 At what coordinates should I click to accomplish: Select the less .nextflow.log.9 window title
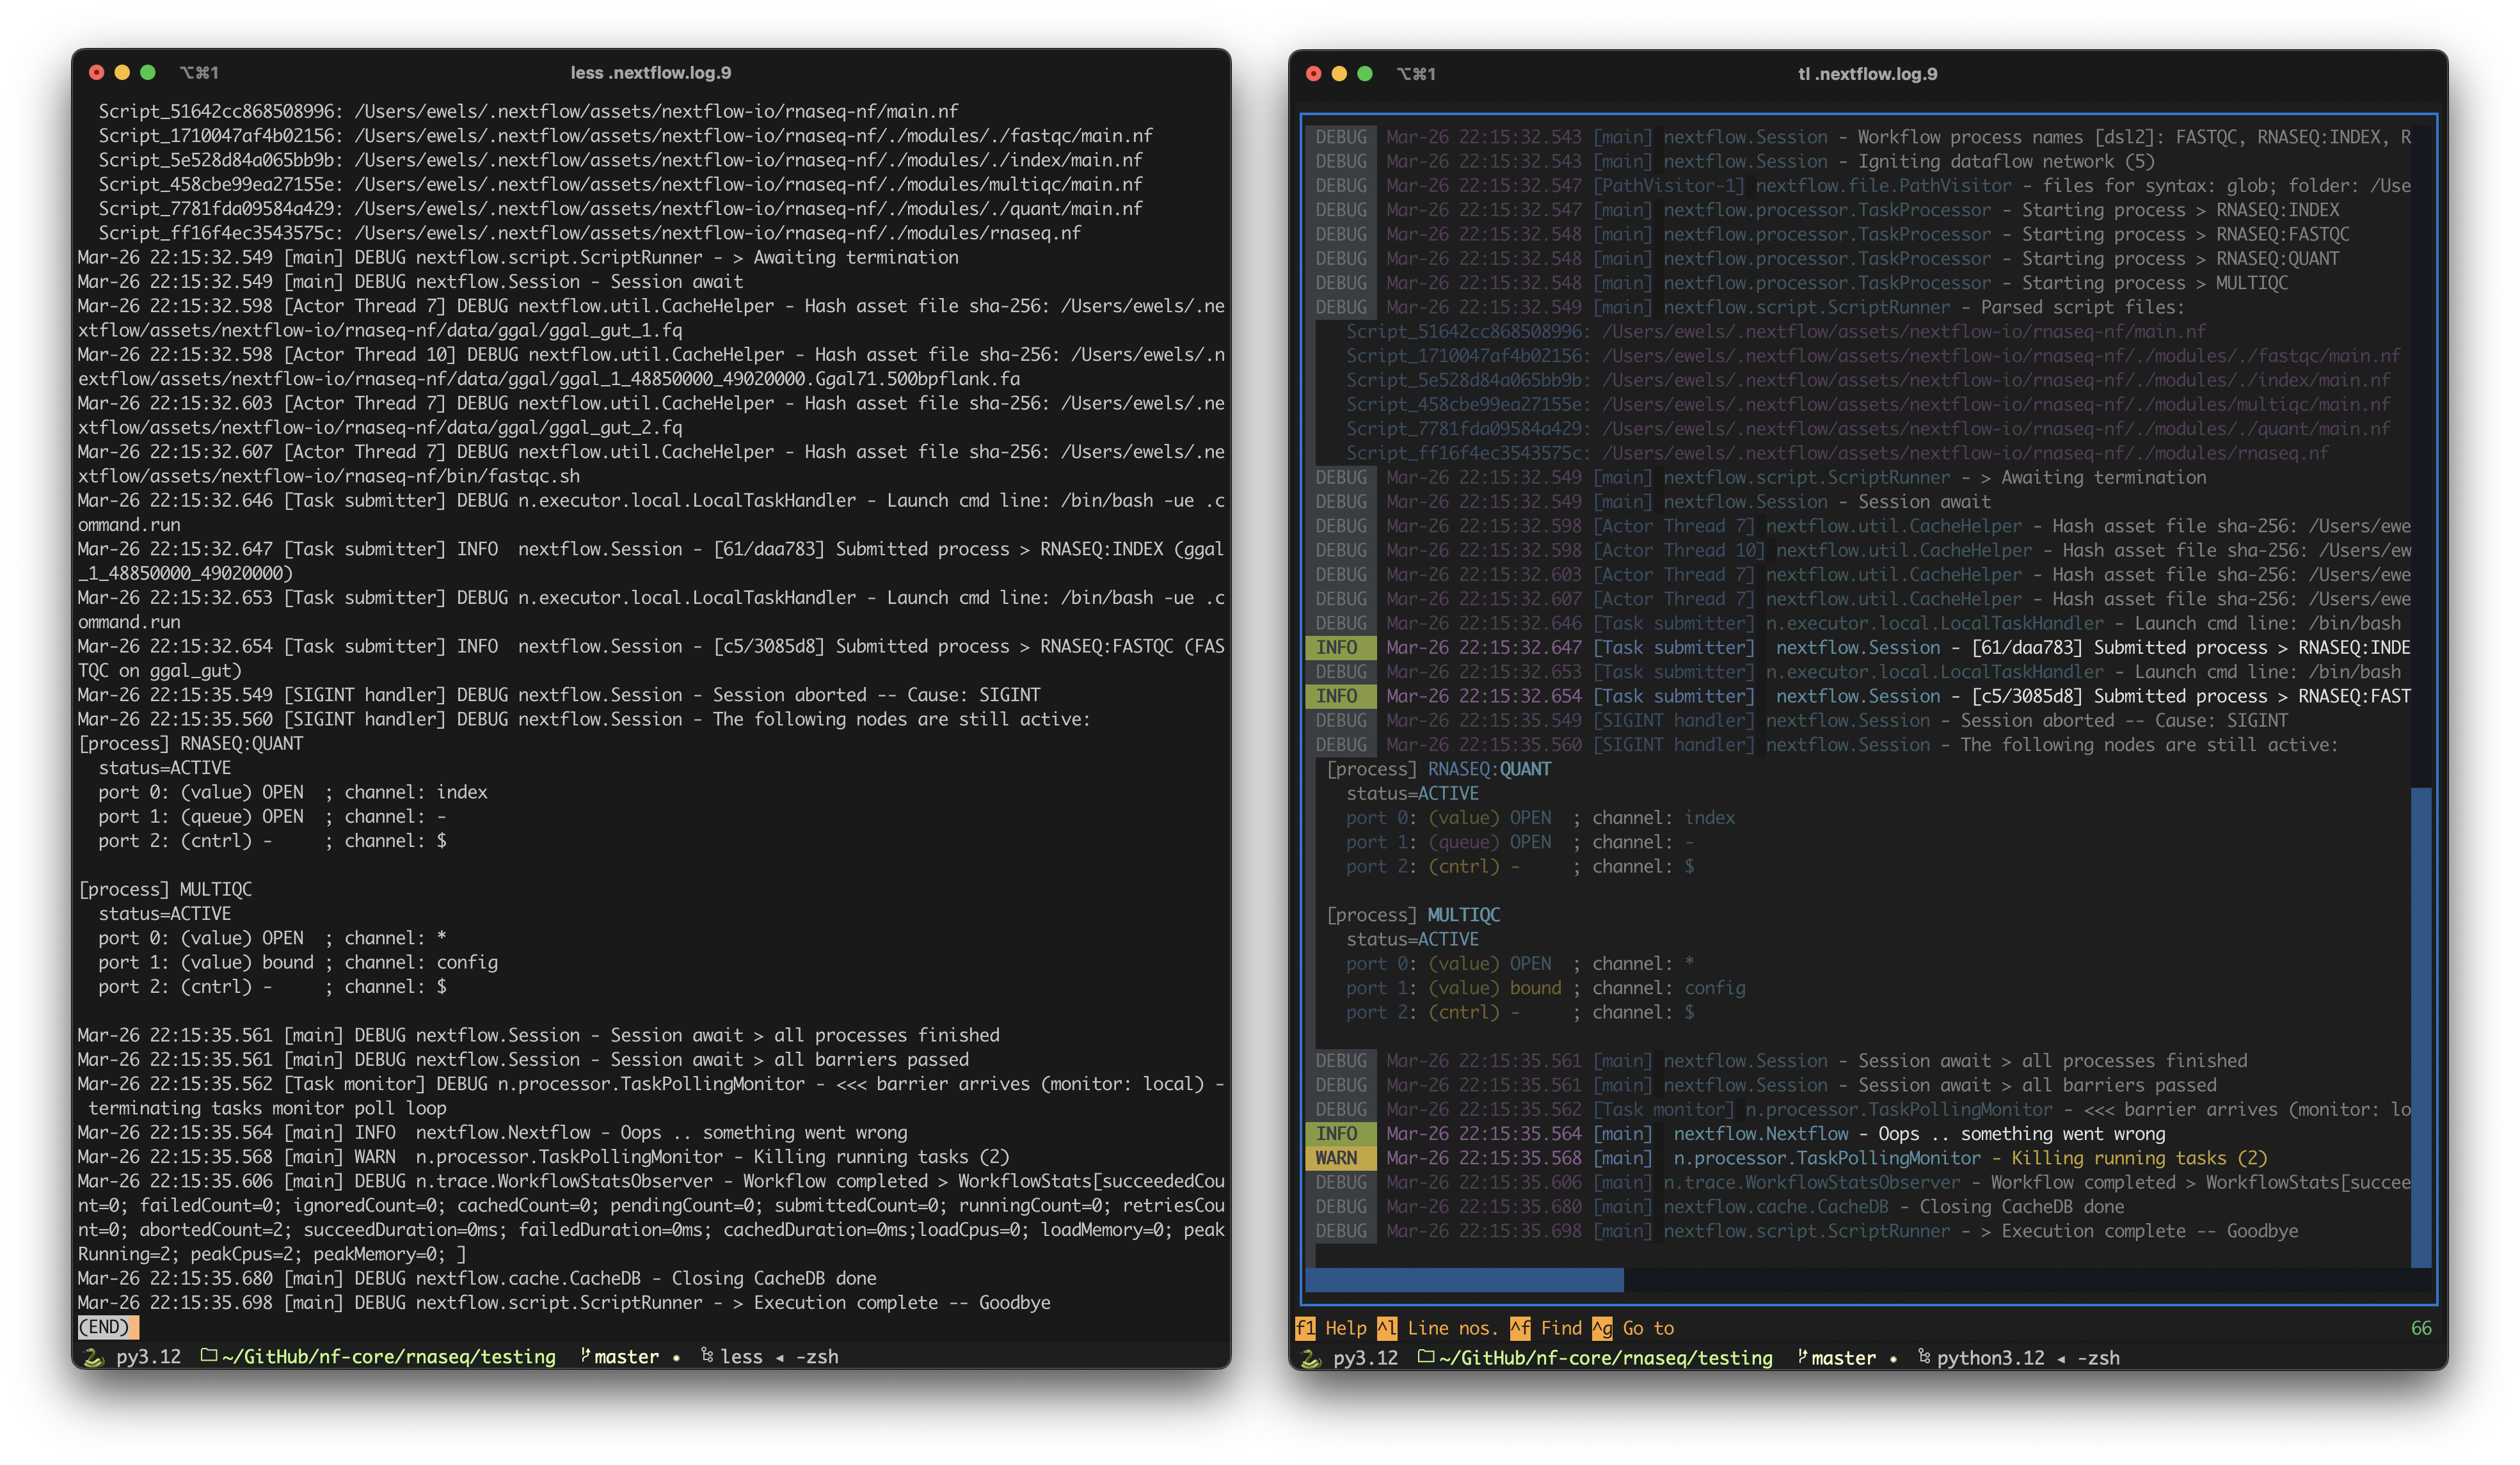pos(651,72)
